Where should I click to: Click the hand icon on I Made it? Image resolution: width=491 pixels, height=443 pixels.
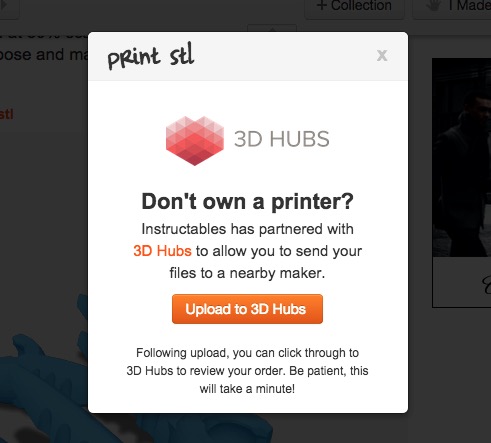(434, 6)
